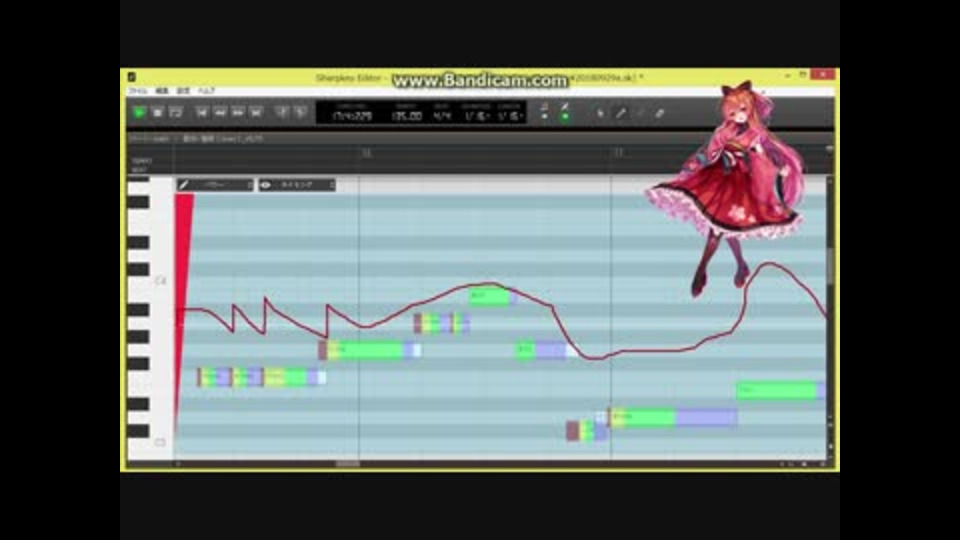Image resolution: width=960 pixels, height=540 pixels.
Task: Click the app icon in the title bar
Action: (132, 77)
